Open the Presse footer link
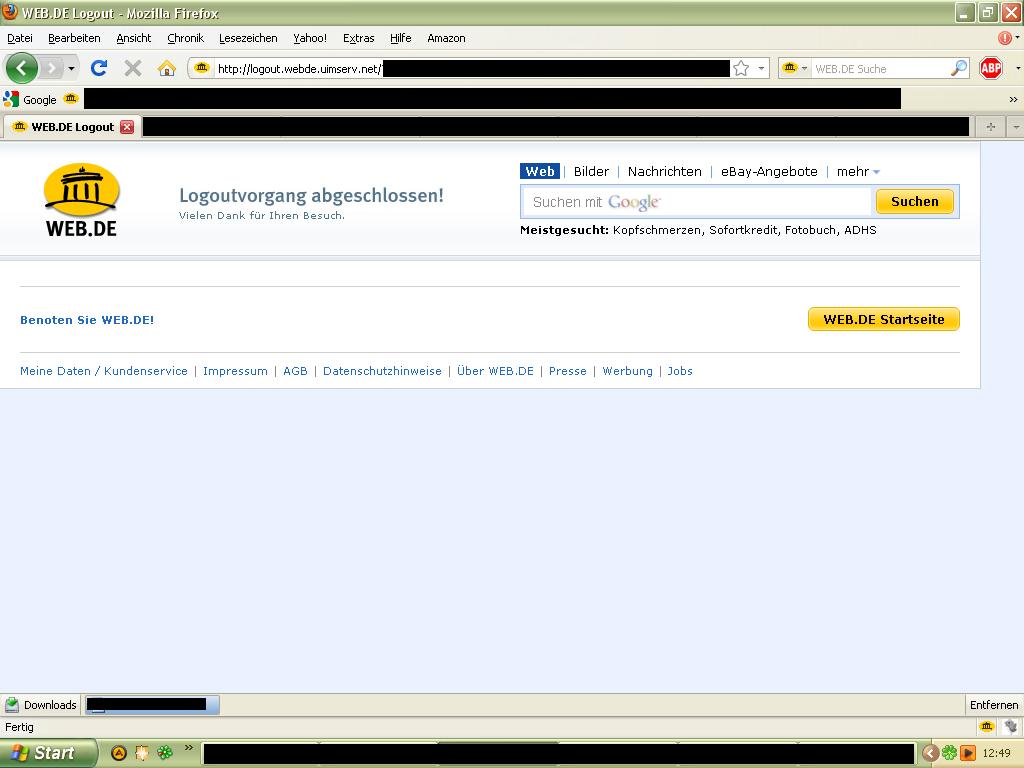 pyautogui.click(x=568, y=371)
